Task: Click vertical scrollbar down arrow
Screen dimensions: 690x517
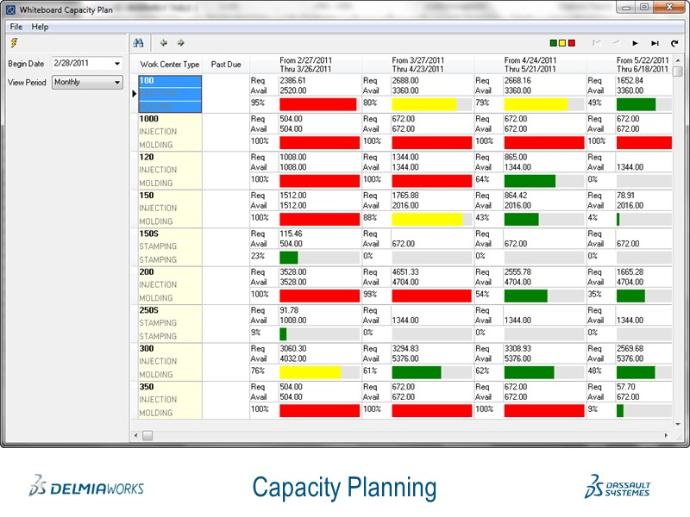Action: [x=677, y=423]
